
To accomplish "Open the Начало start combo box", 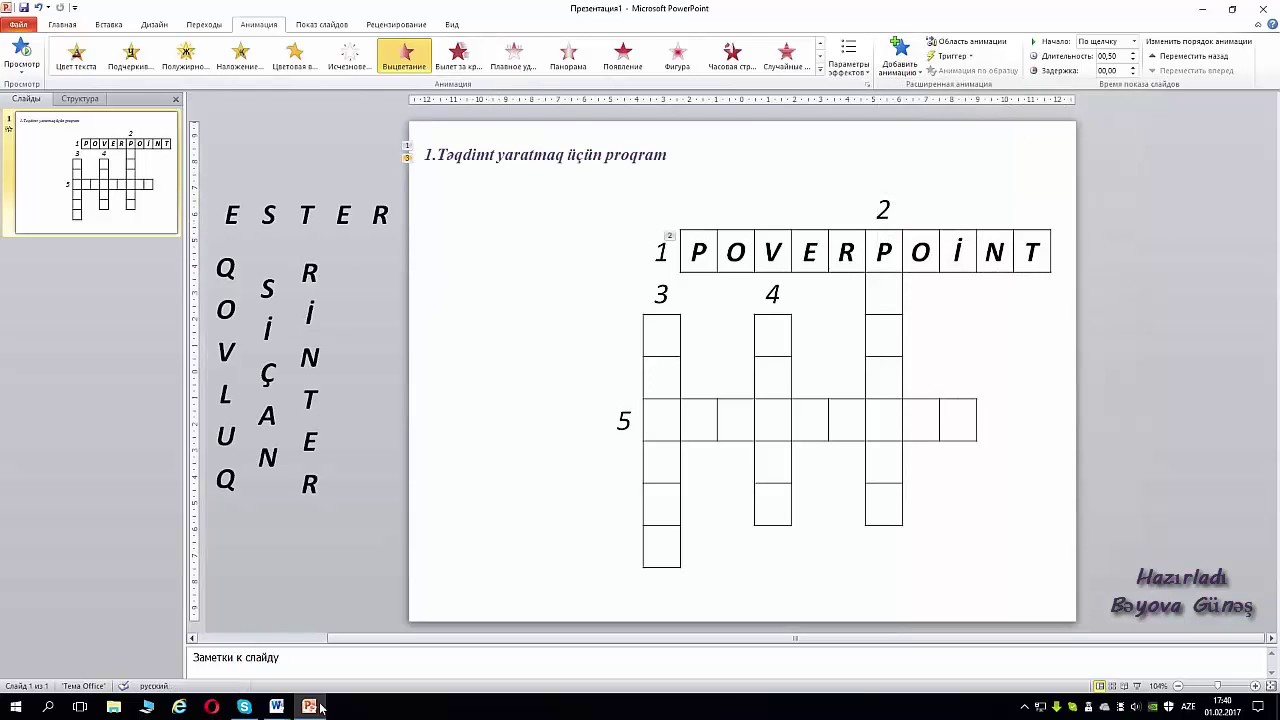I will tap(1107, 41).
